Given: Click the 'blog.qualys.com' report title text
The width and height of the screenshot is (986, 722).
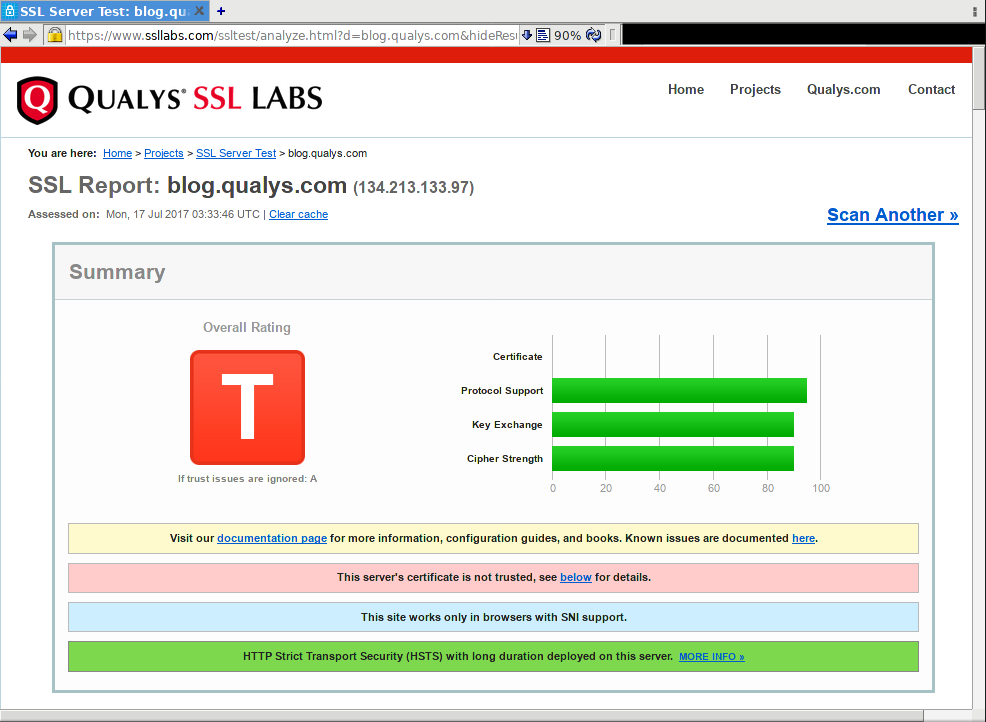Looking at the screenshot, I should tap(257, 186).
